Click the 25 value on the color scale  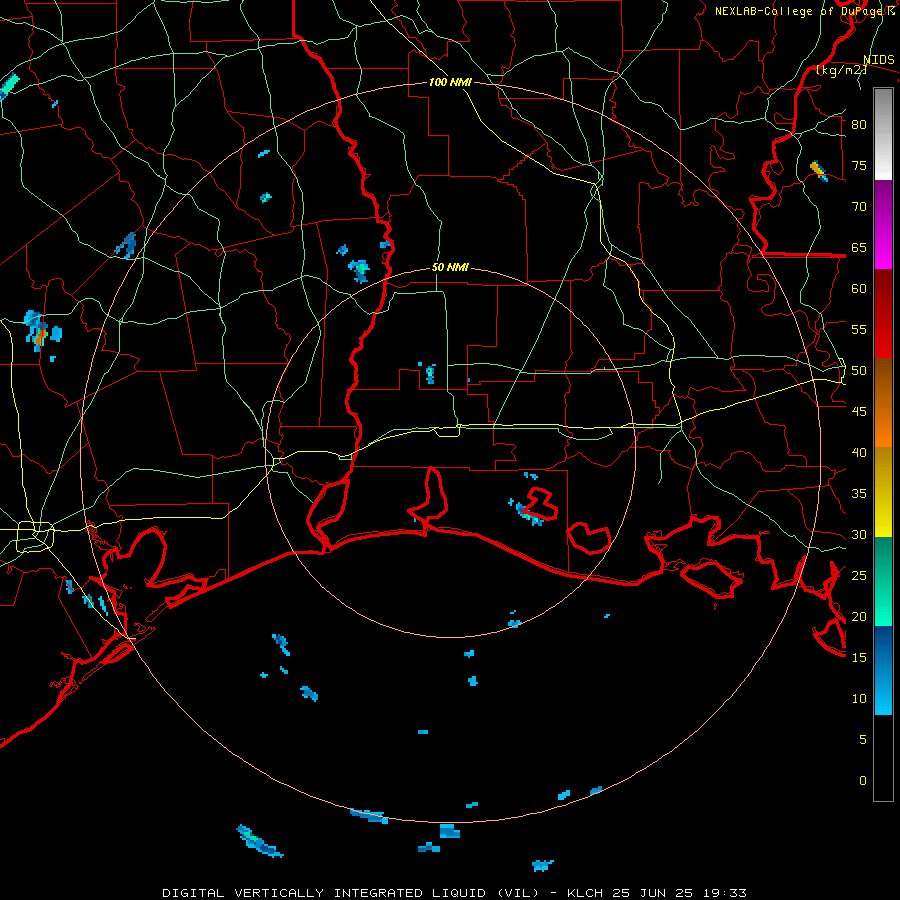click(859, 576)
